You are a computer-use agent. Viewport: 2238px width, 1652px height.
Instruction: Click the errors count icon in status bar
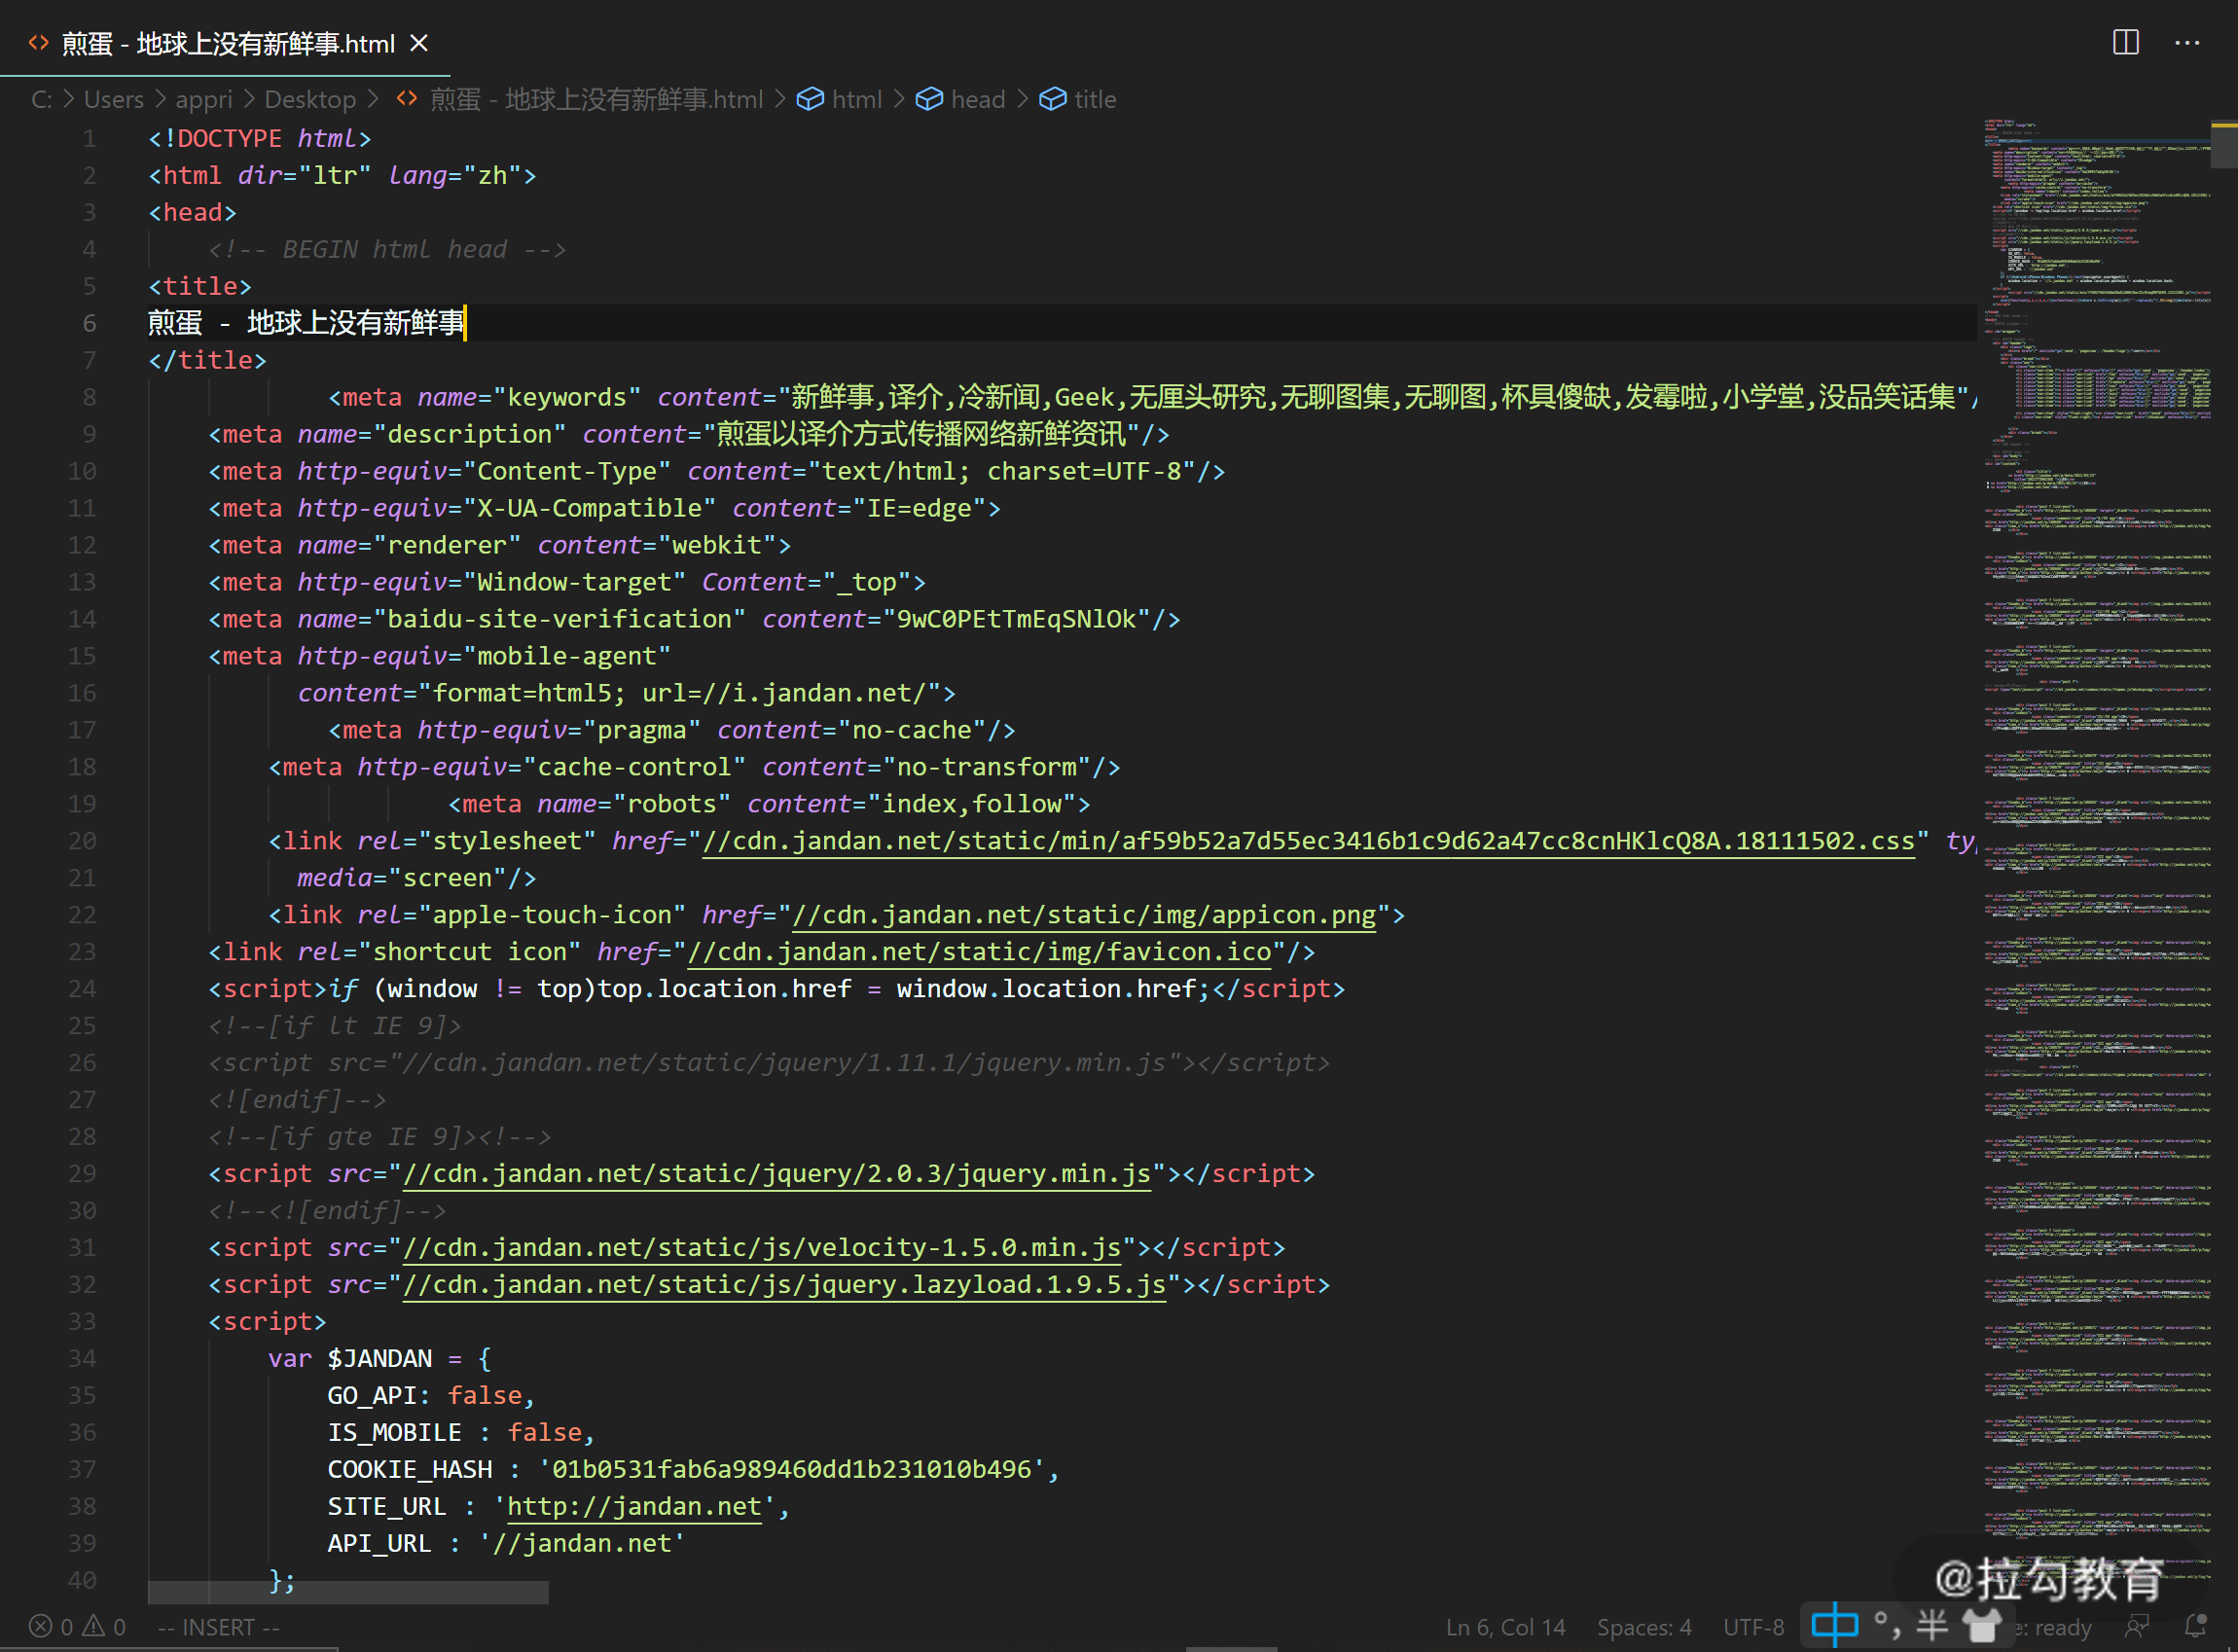coord(41,1626)
